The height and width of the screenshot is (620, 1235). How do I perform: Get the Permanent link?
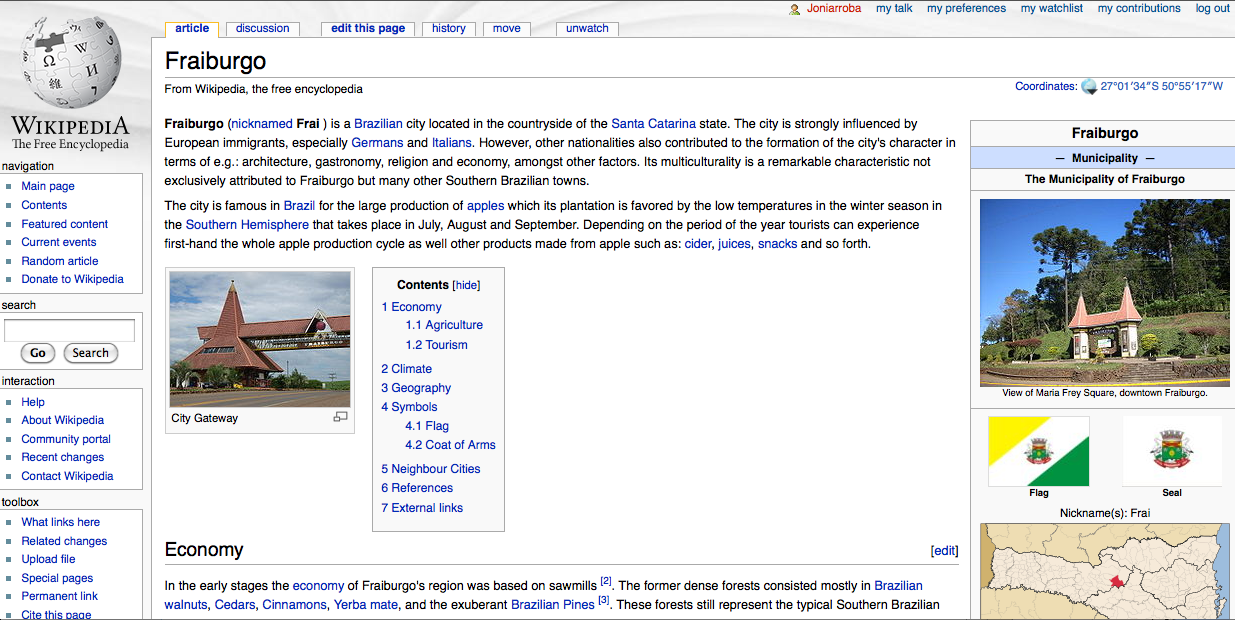point(60,596)
